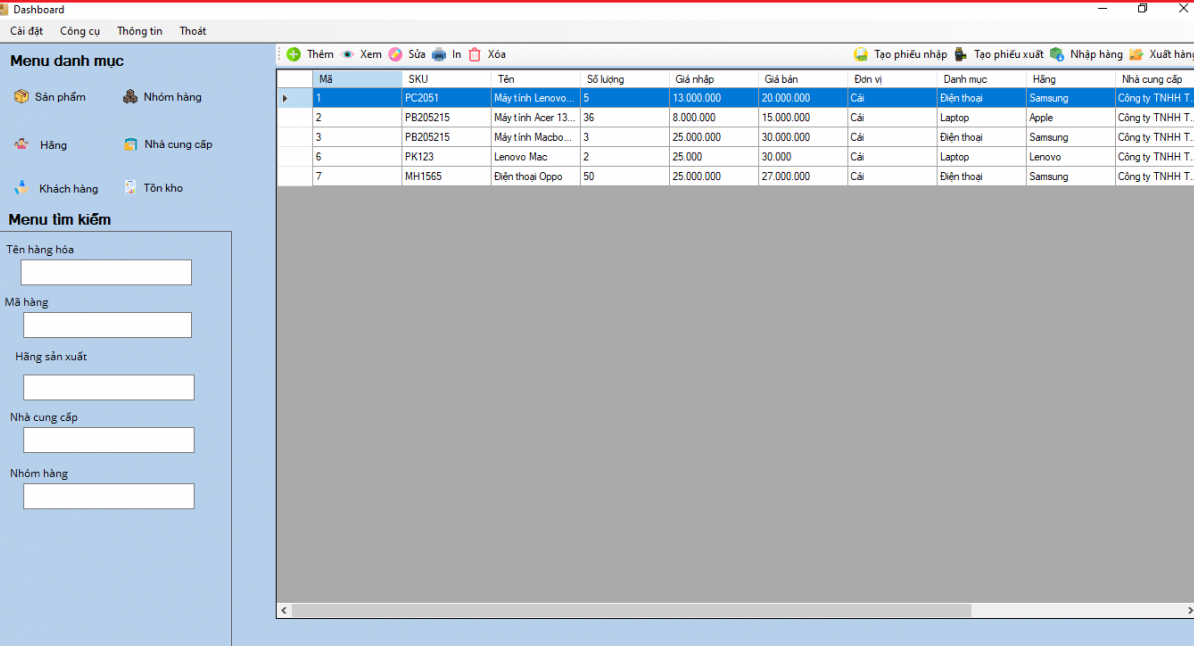
Task: Click the scrollbar right arrow
Action: point(1189,610)
